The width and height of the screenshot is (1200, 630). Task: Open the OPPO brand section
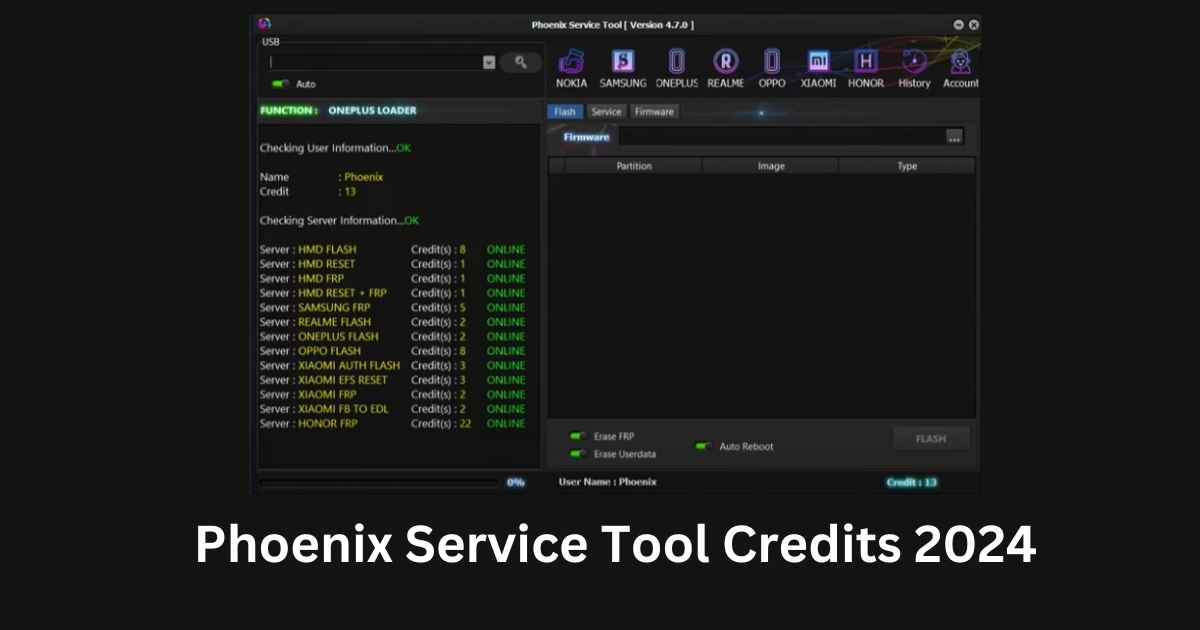coord(772,68)
